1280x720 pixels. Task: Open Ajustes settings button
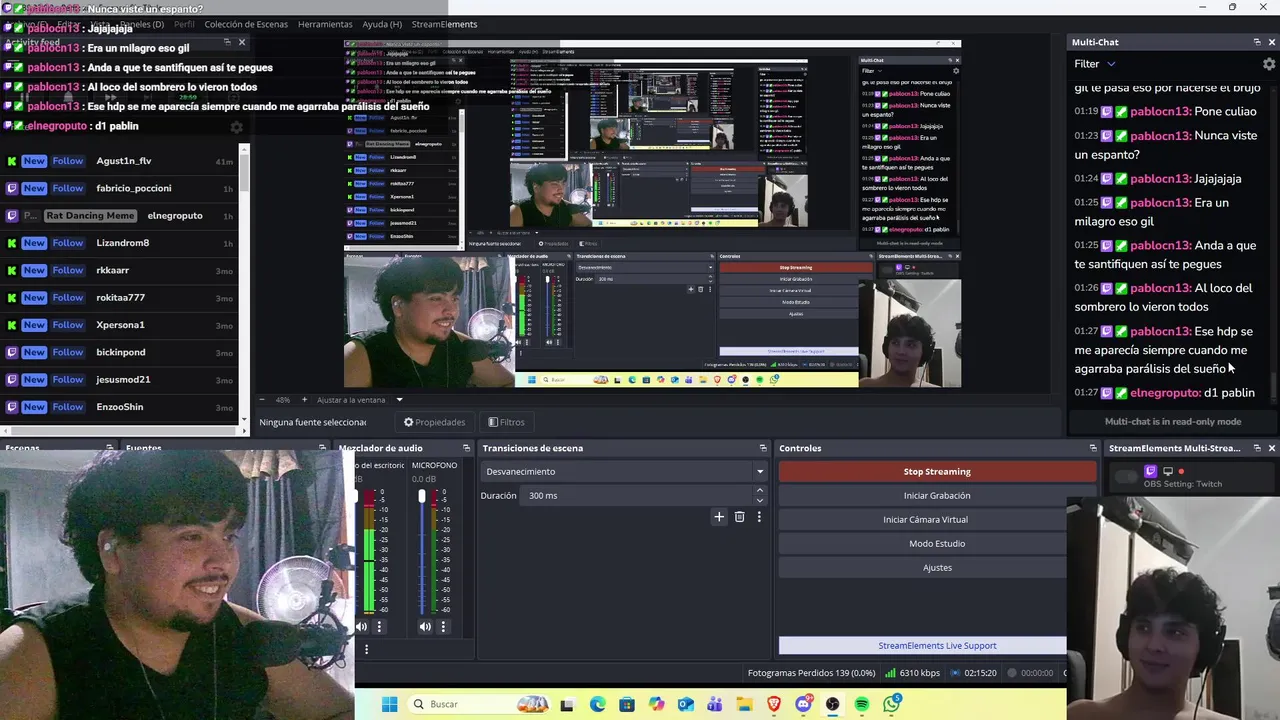937,568
